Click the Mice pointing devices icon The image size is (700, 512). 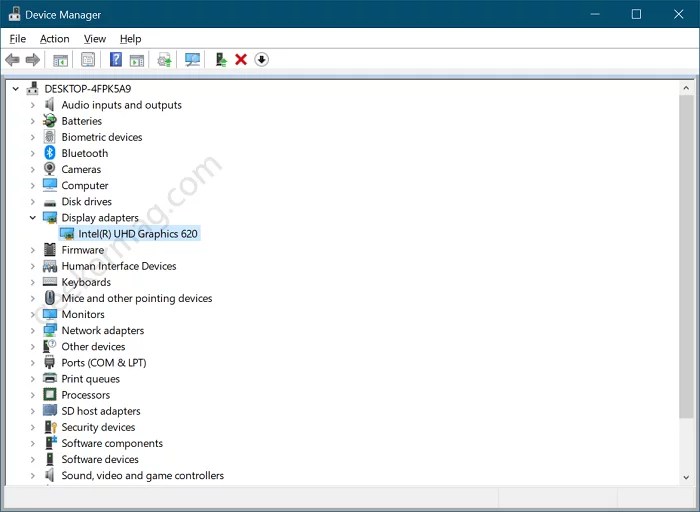50,298
